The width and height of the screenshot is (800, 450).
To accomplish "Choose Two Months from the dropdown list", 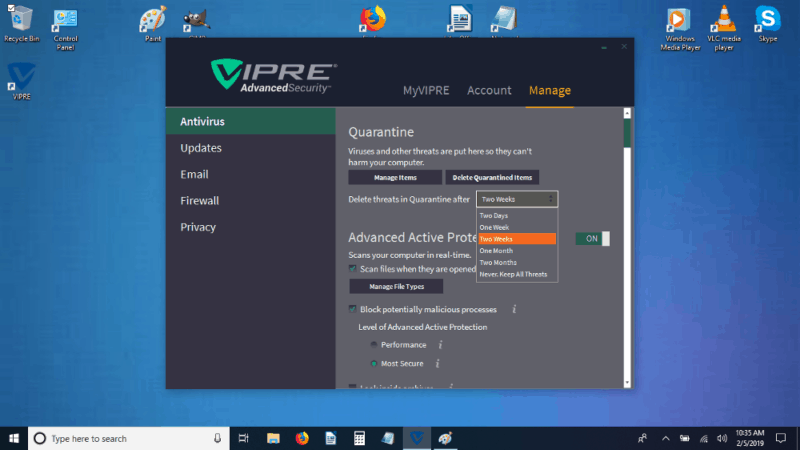I will tap(517, 262).
